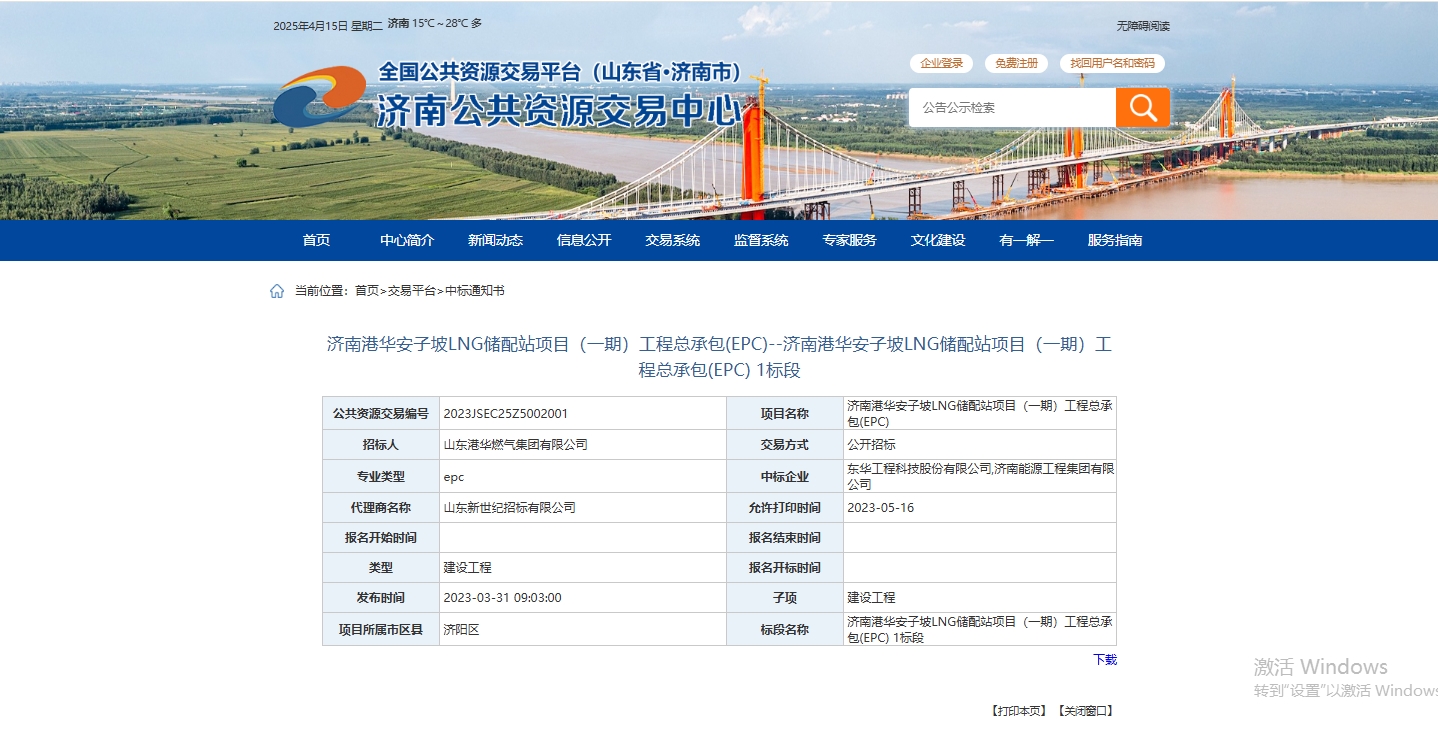Screen dimensions: 1438x730
Task: Select the 专家服务 navigation item
Action: click(849, 240)
